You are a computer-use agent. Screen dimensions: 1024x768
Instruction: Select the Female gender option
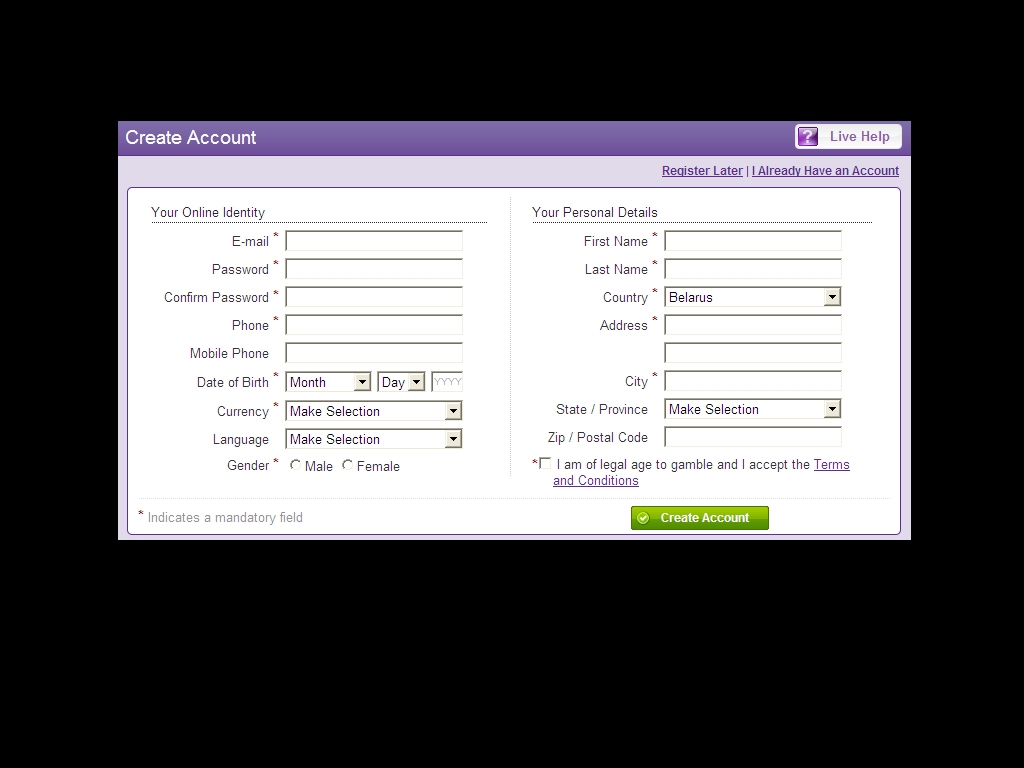348,465
